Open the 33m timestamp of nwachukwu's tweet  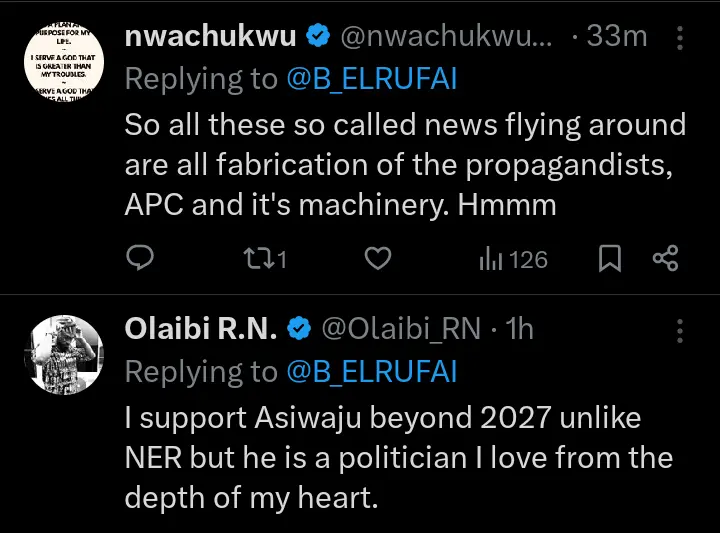click(617, 38)
